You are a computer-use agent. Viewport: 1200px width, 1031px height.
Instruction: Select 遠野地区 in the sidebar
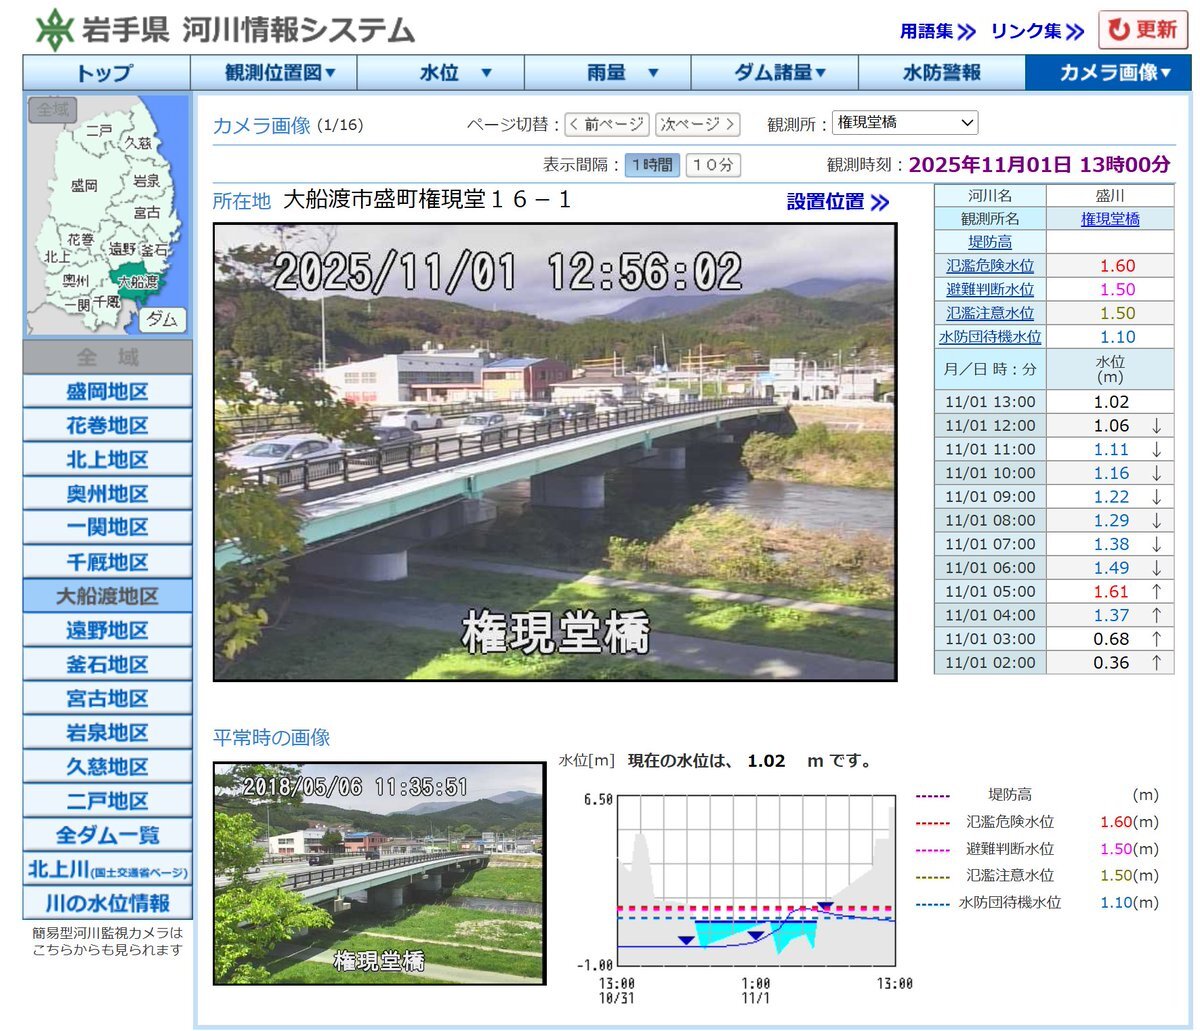107,630
